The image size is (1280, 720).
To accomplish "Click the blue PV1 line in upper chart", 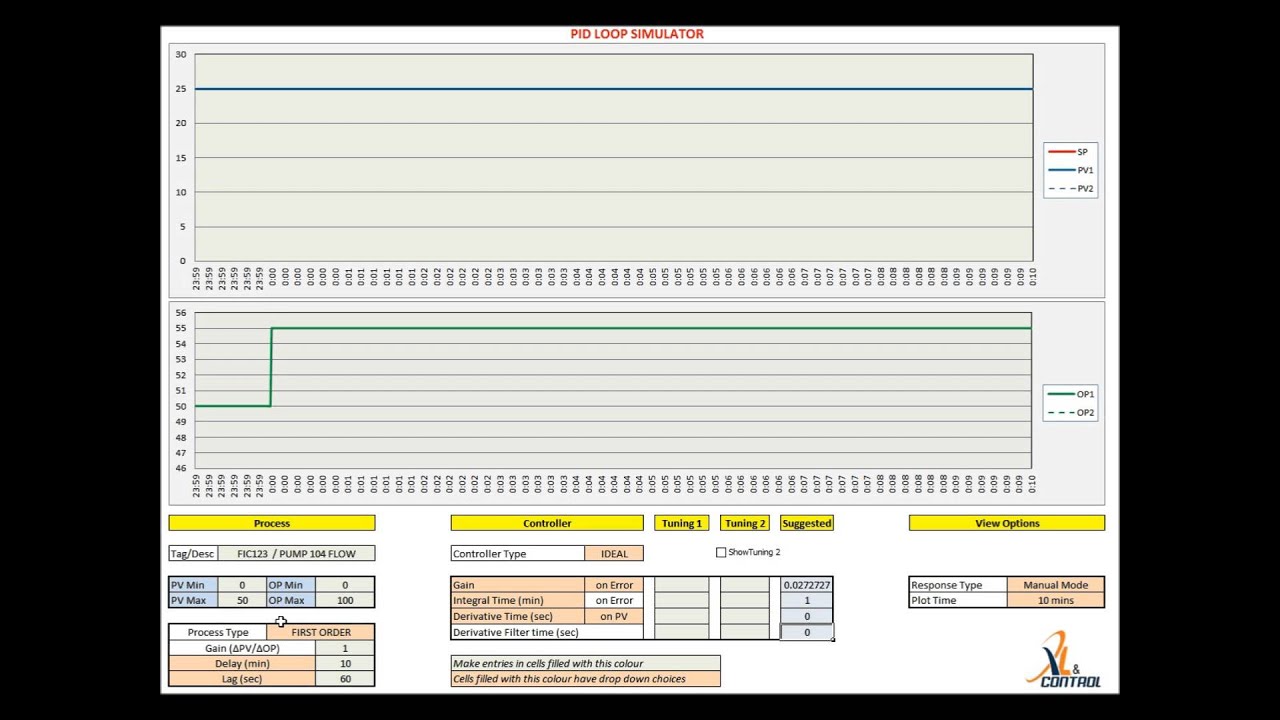I will coord(614,89).
